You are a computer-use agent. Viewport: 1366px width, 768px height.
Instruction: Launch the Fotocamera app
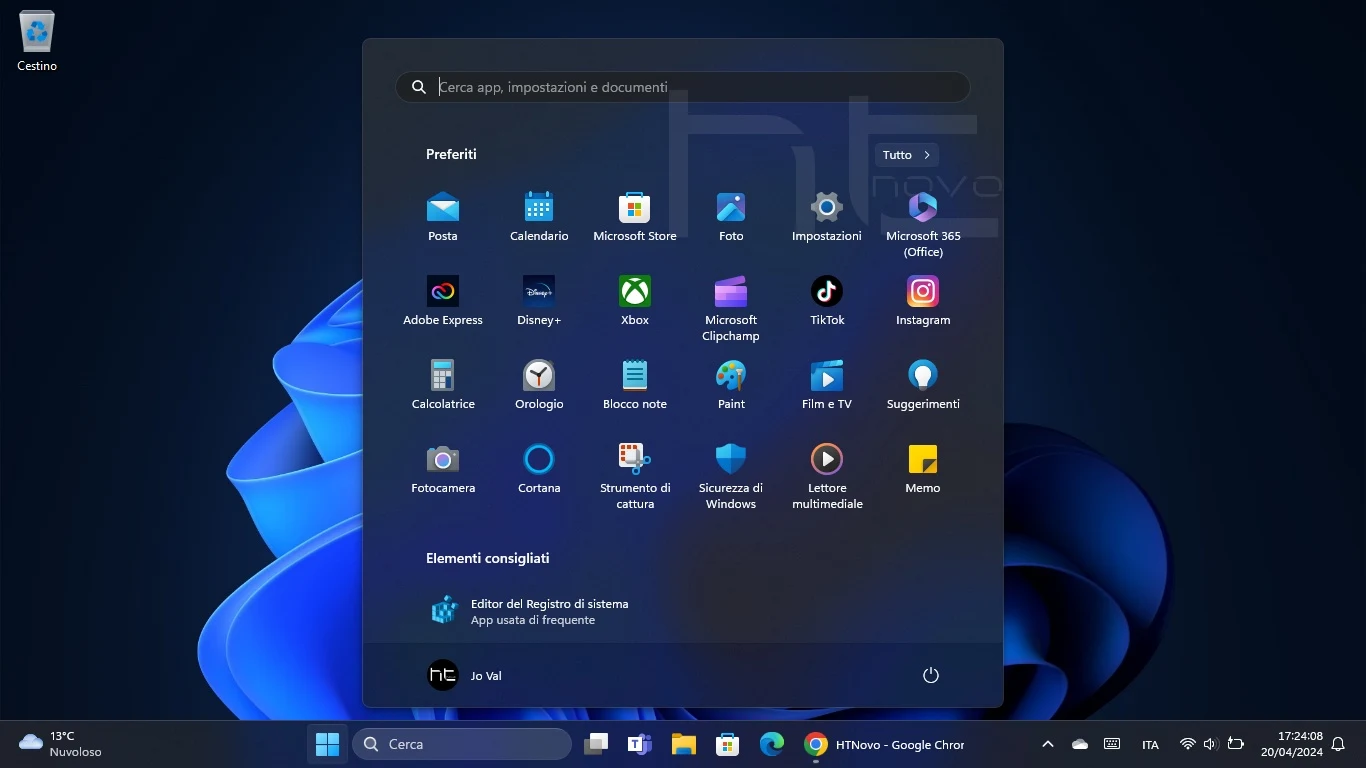tap(443, 469)
